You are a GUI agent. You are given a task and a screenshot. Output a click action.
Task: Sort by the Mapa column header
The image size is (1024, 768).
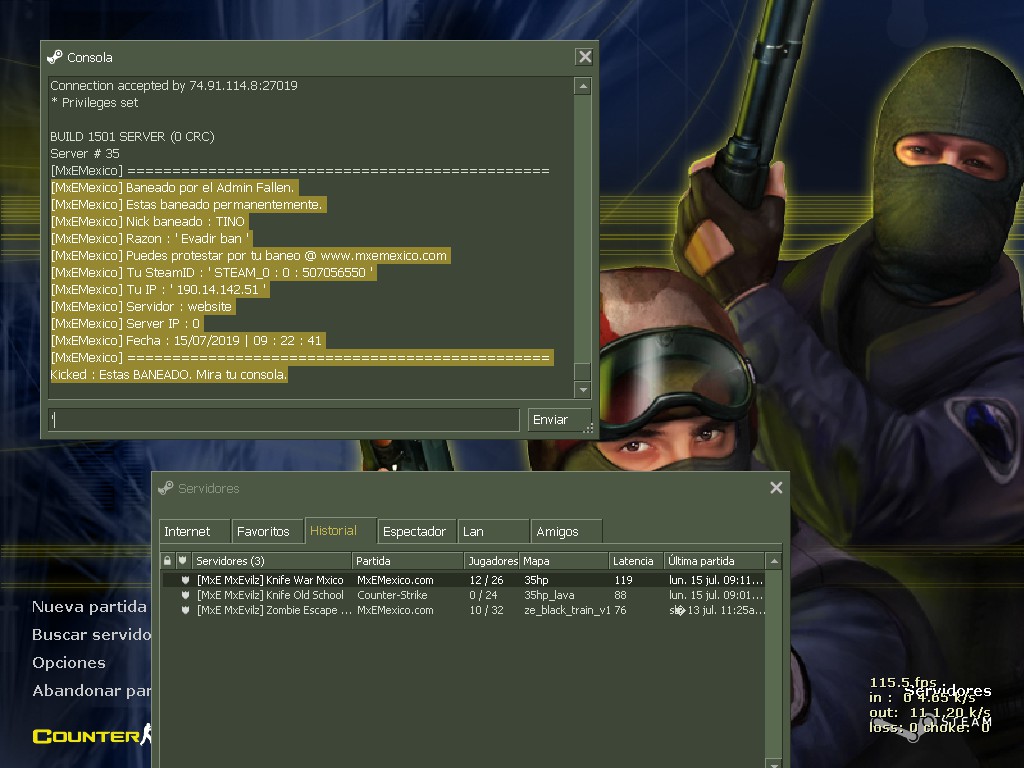[x=564, y=561]
